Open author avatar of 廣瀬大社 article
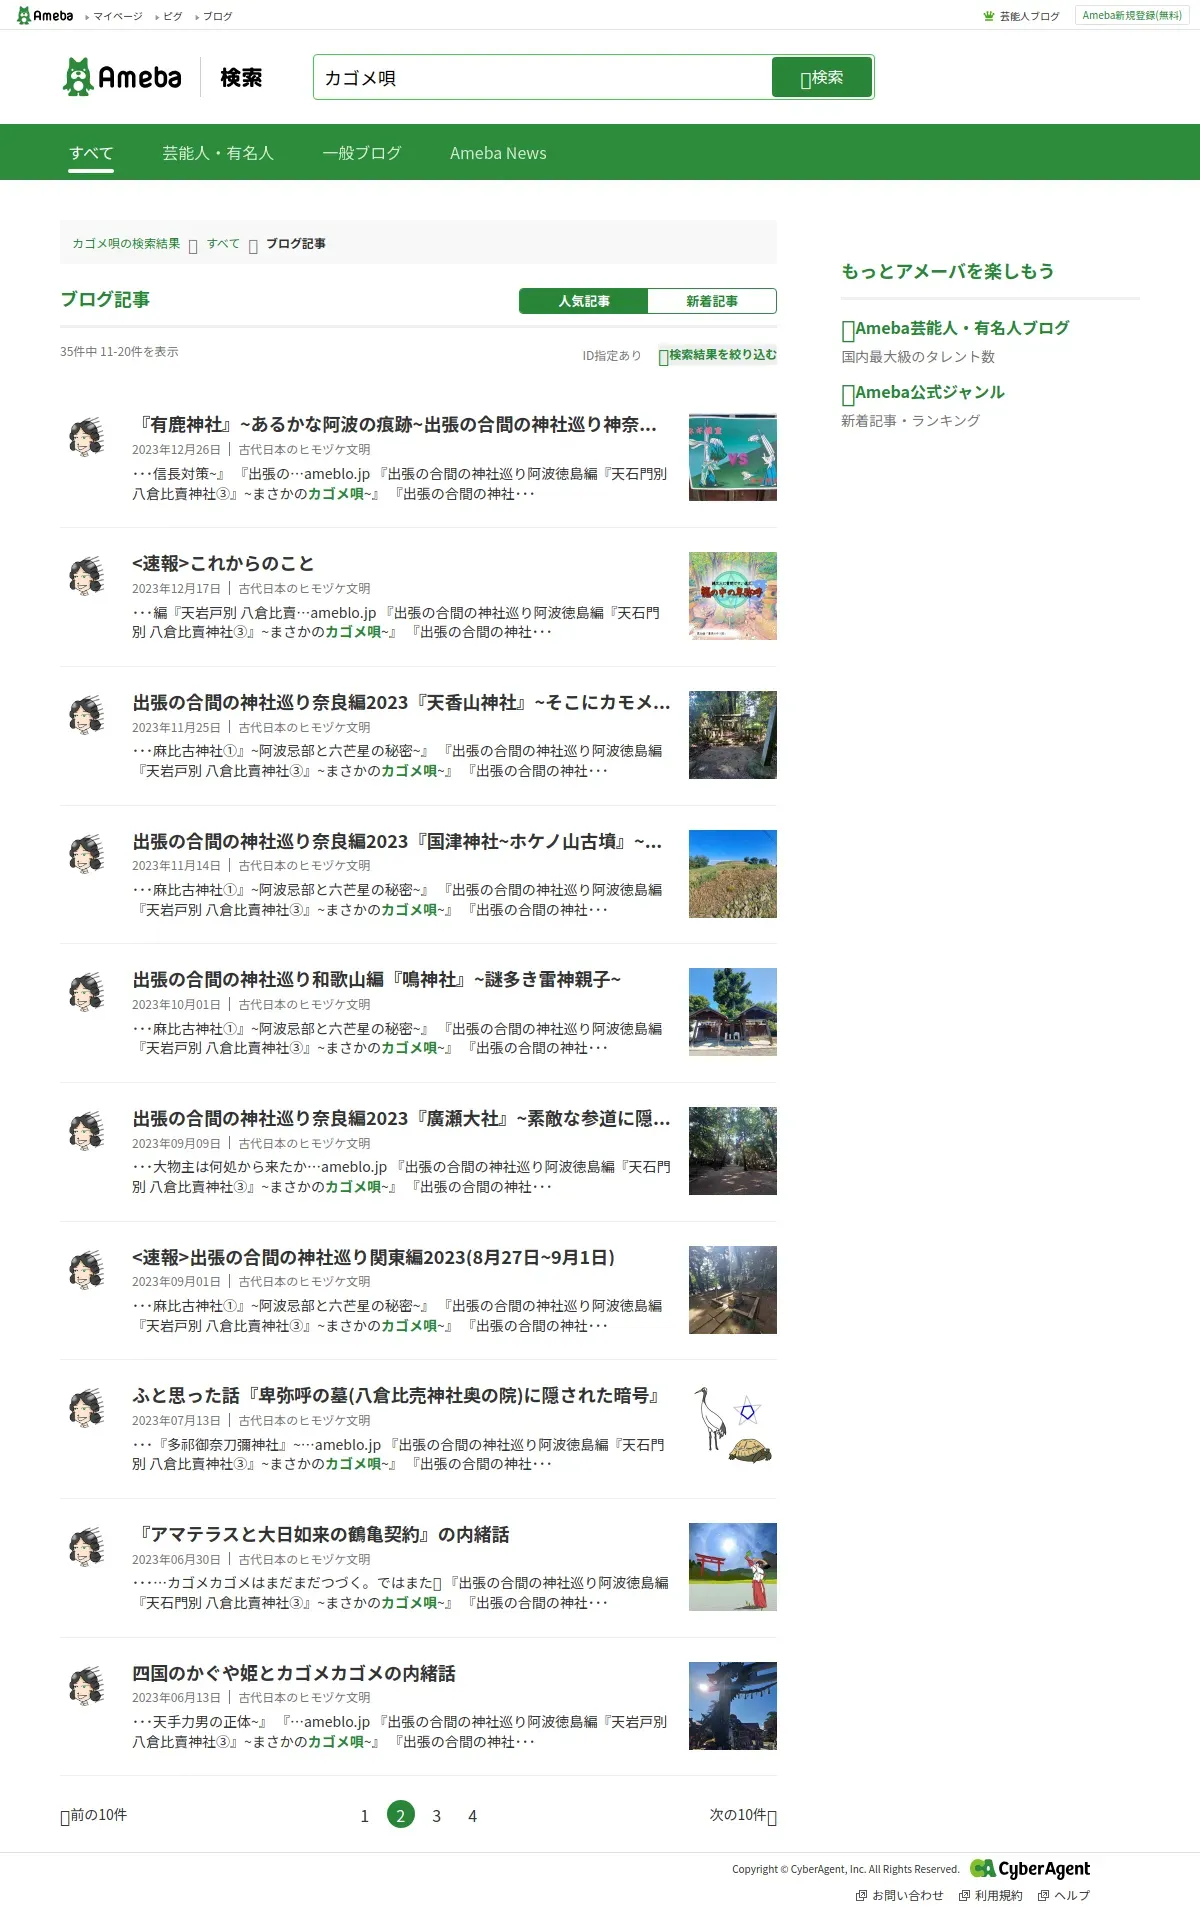1200x1907 pixels. tap(87, 1131)
